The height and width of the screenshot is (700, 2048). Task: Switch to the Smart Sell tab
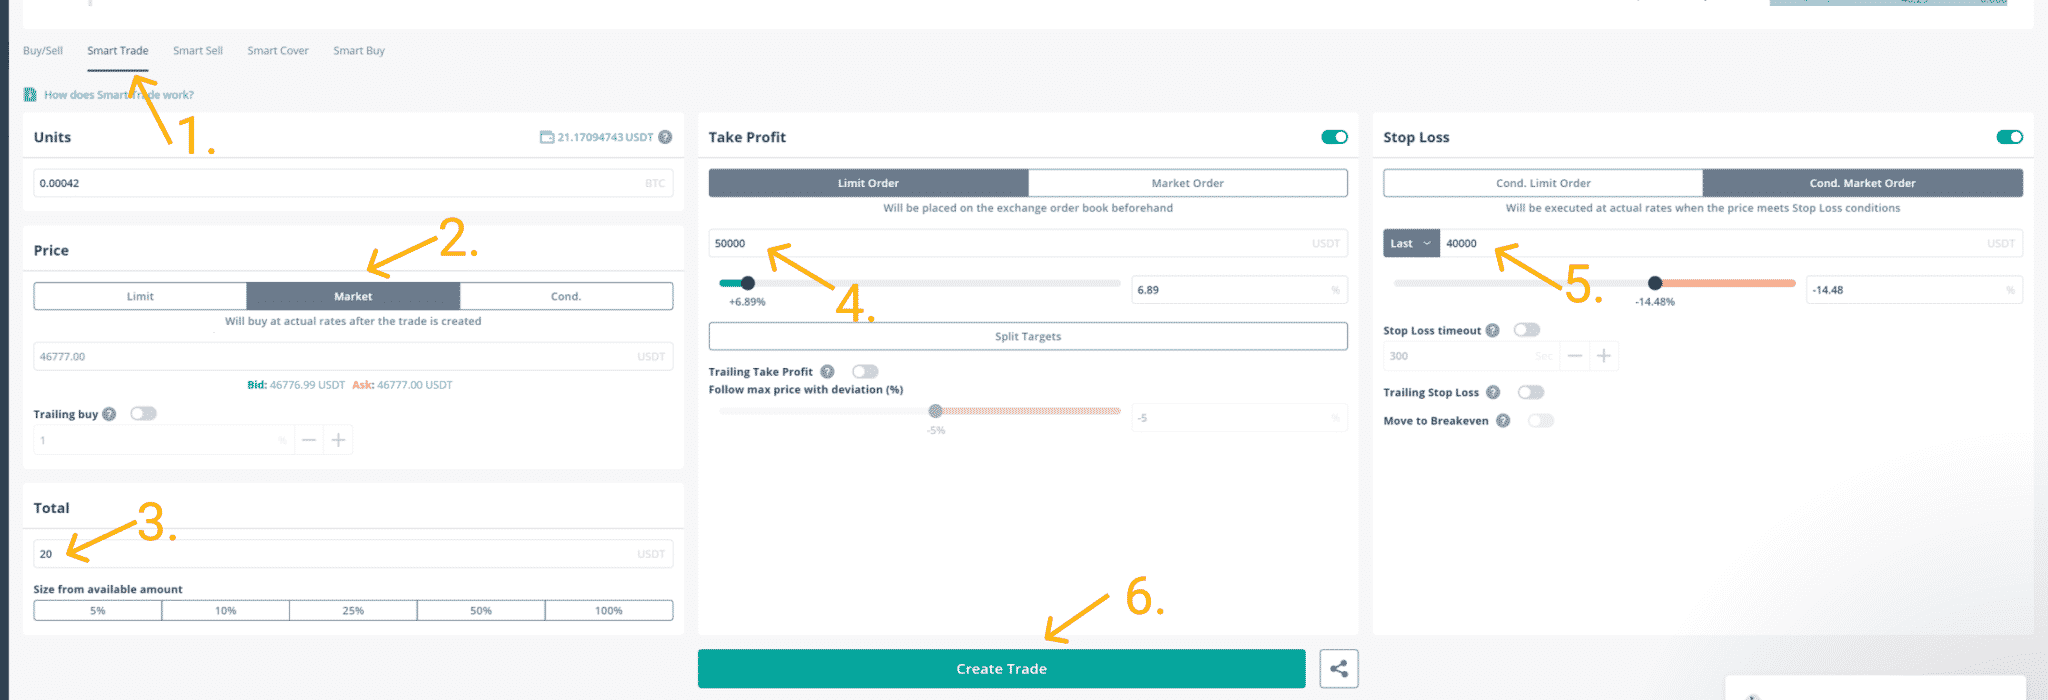(198, 51)
